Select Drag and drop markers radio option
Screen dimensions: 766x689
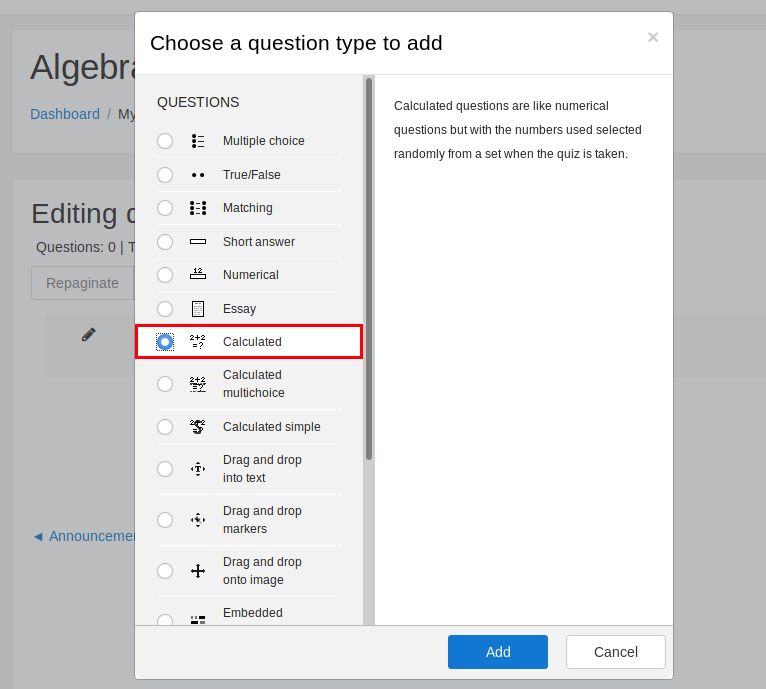[x=165, y=520]
